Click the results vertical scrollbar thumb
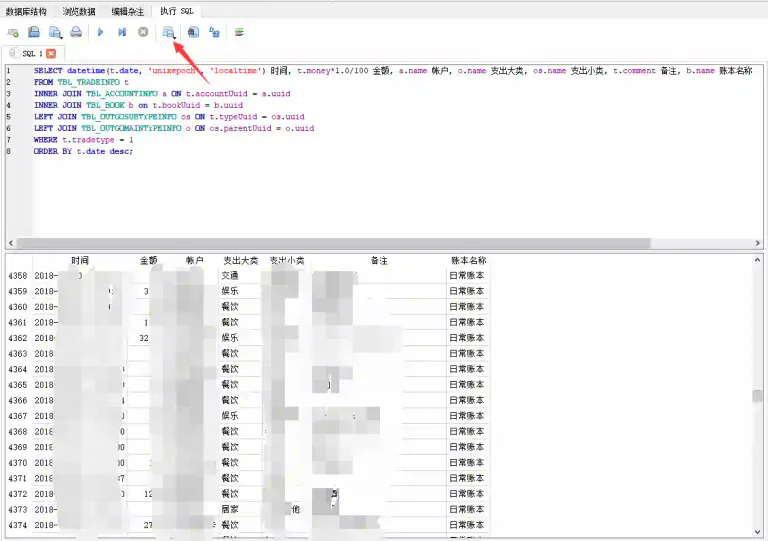 (x=758, y=397)
